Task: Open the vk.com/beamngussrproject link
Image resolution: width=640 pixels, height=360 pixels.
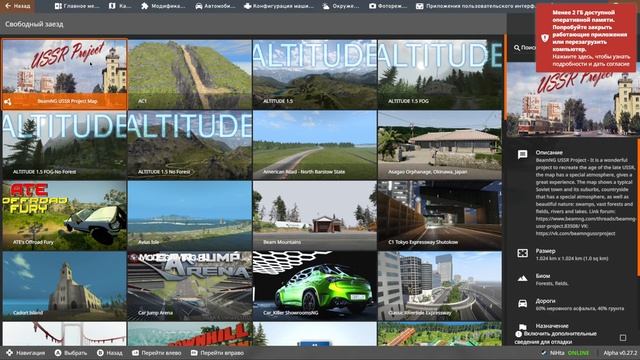Action: click(576, 234)
